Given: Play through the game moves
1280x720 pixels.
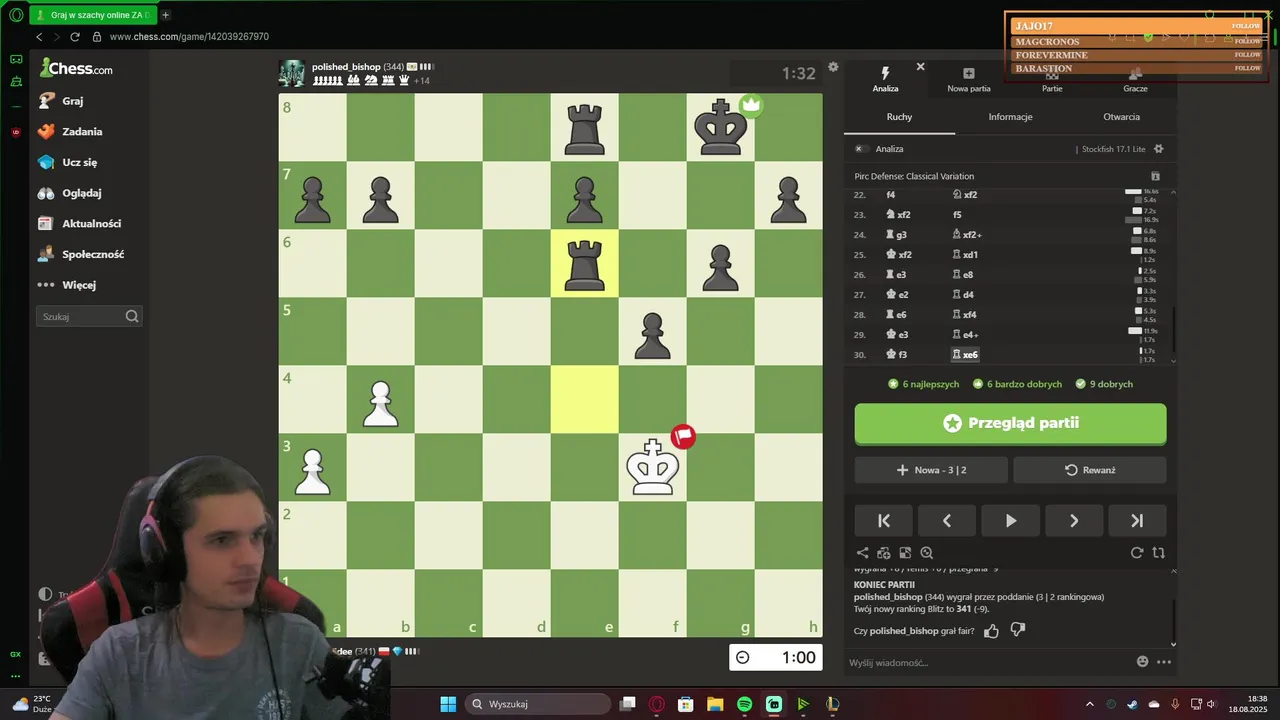Looking at the screenshot, I should tap(1010, 520).
